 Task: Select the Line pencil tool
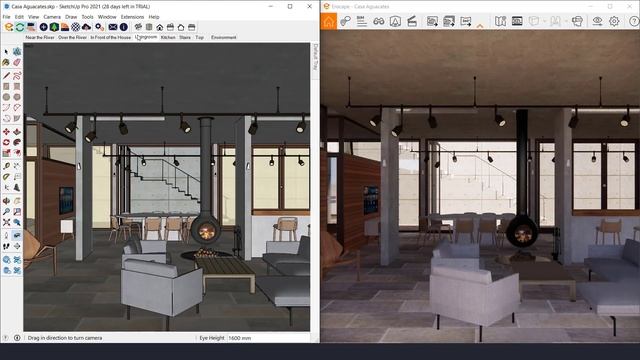[6, 76]
